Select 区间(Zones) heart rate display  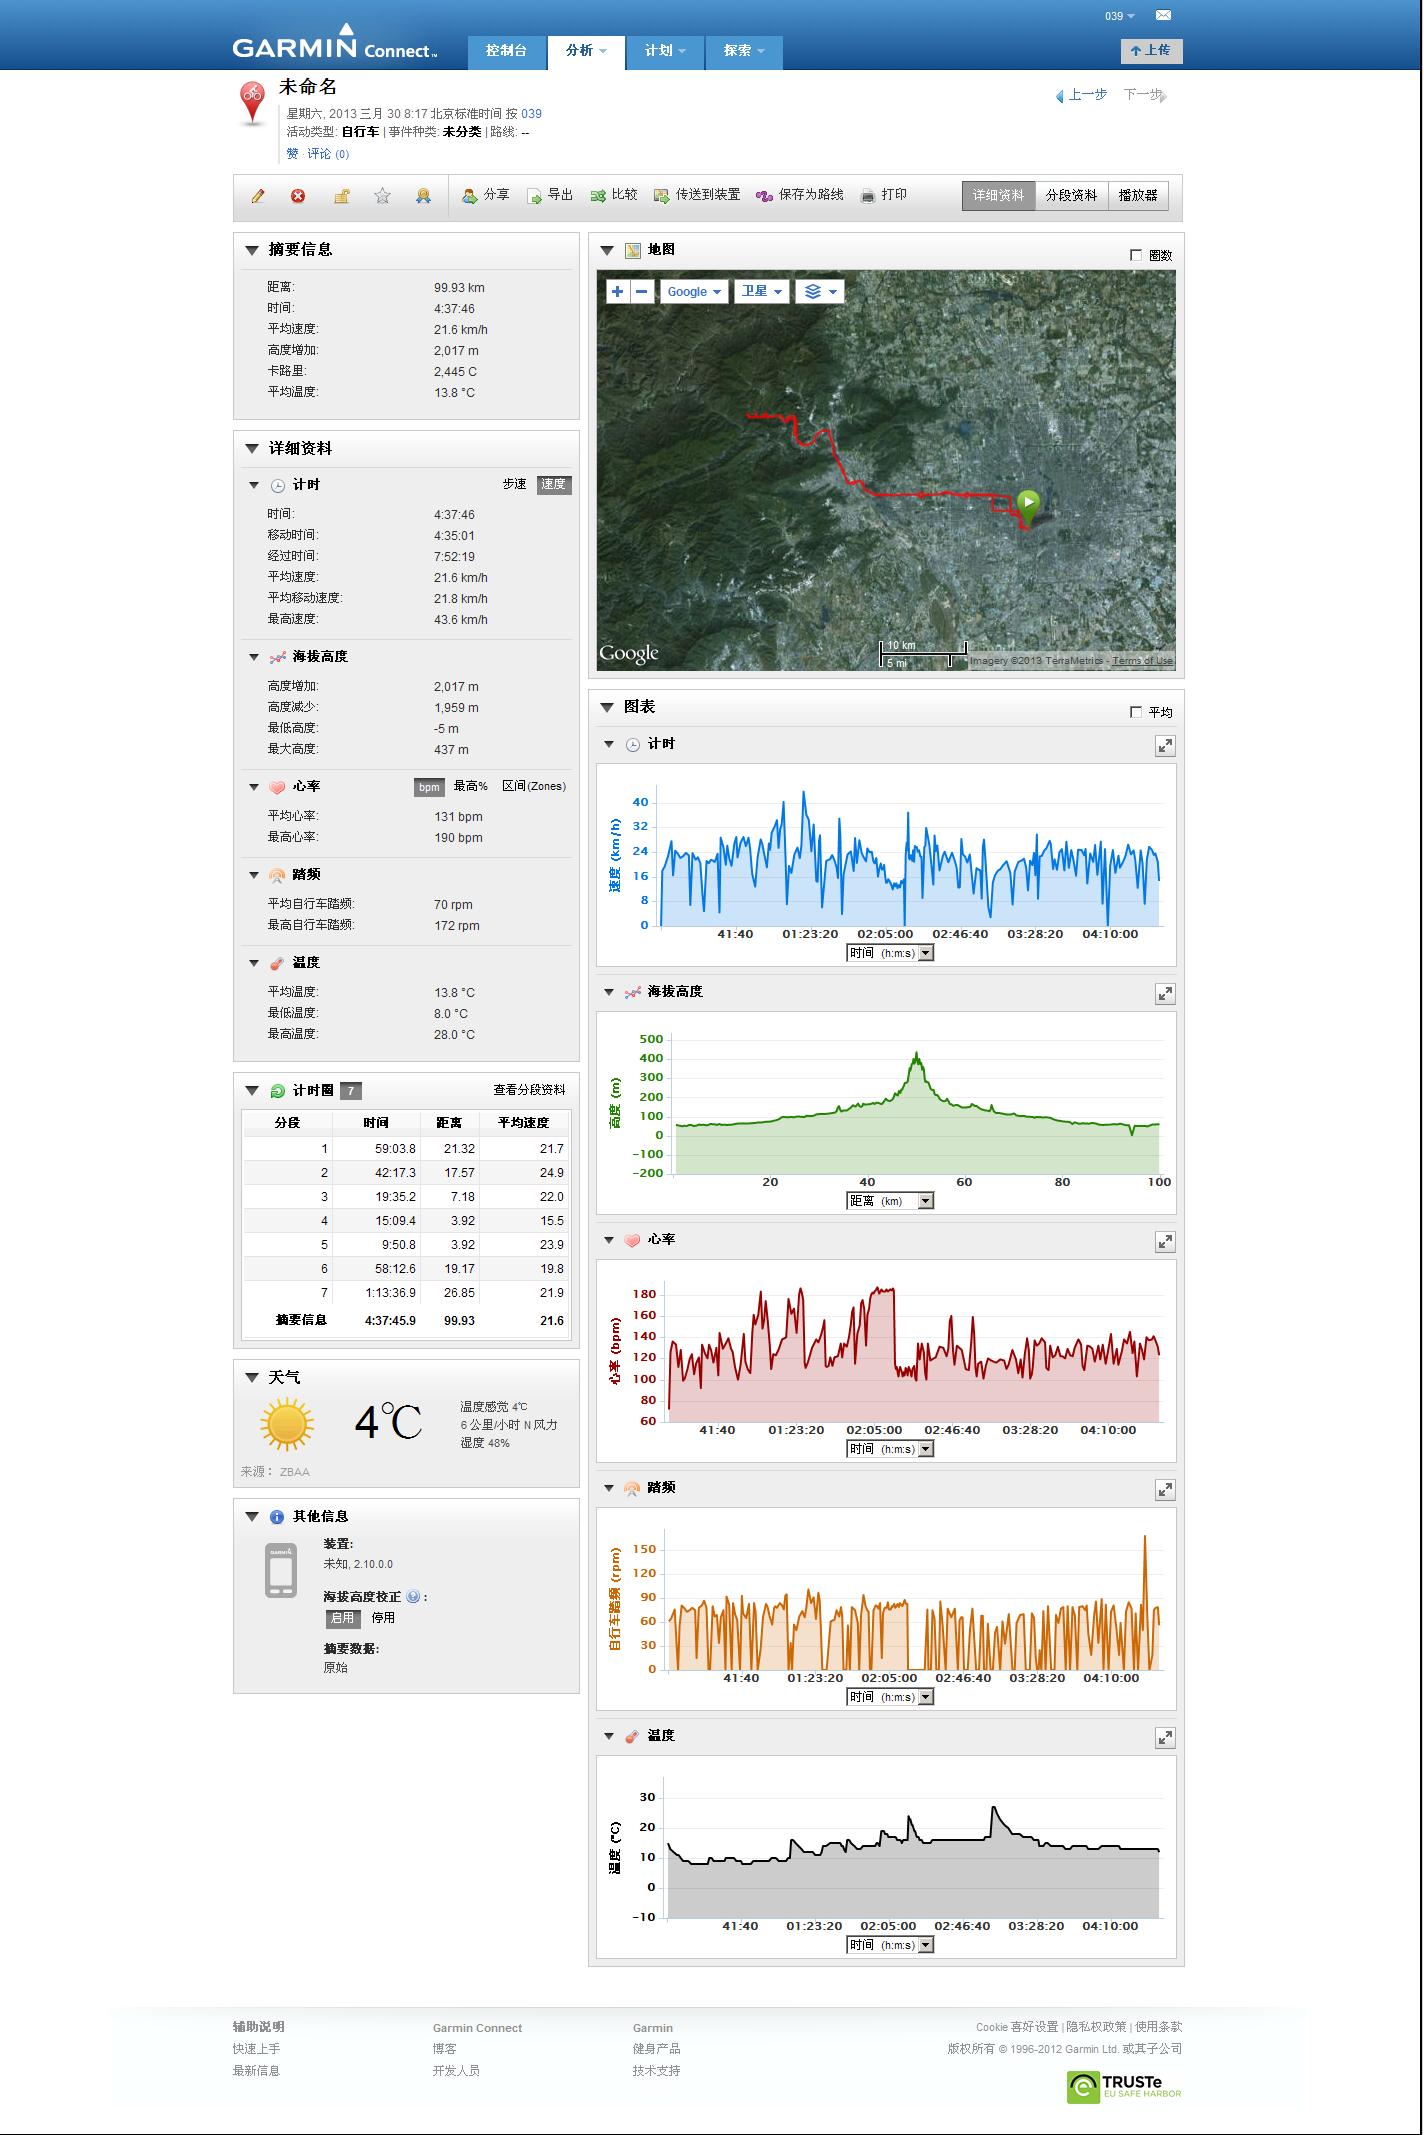pyautogui.click(x=534, y=786)
